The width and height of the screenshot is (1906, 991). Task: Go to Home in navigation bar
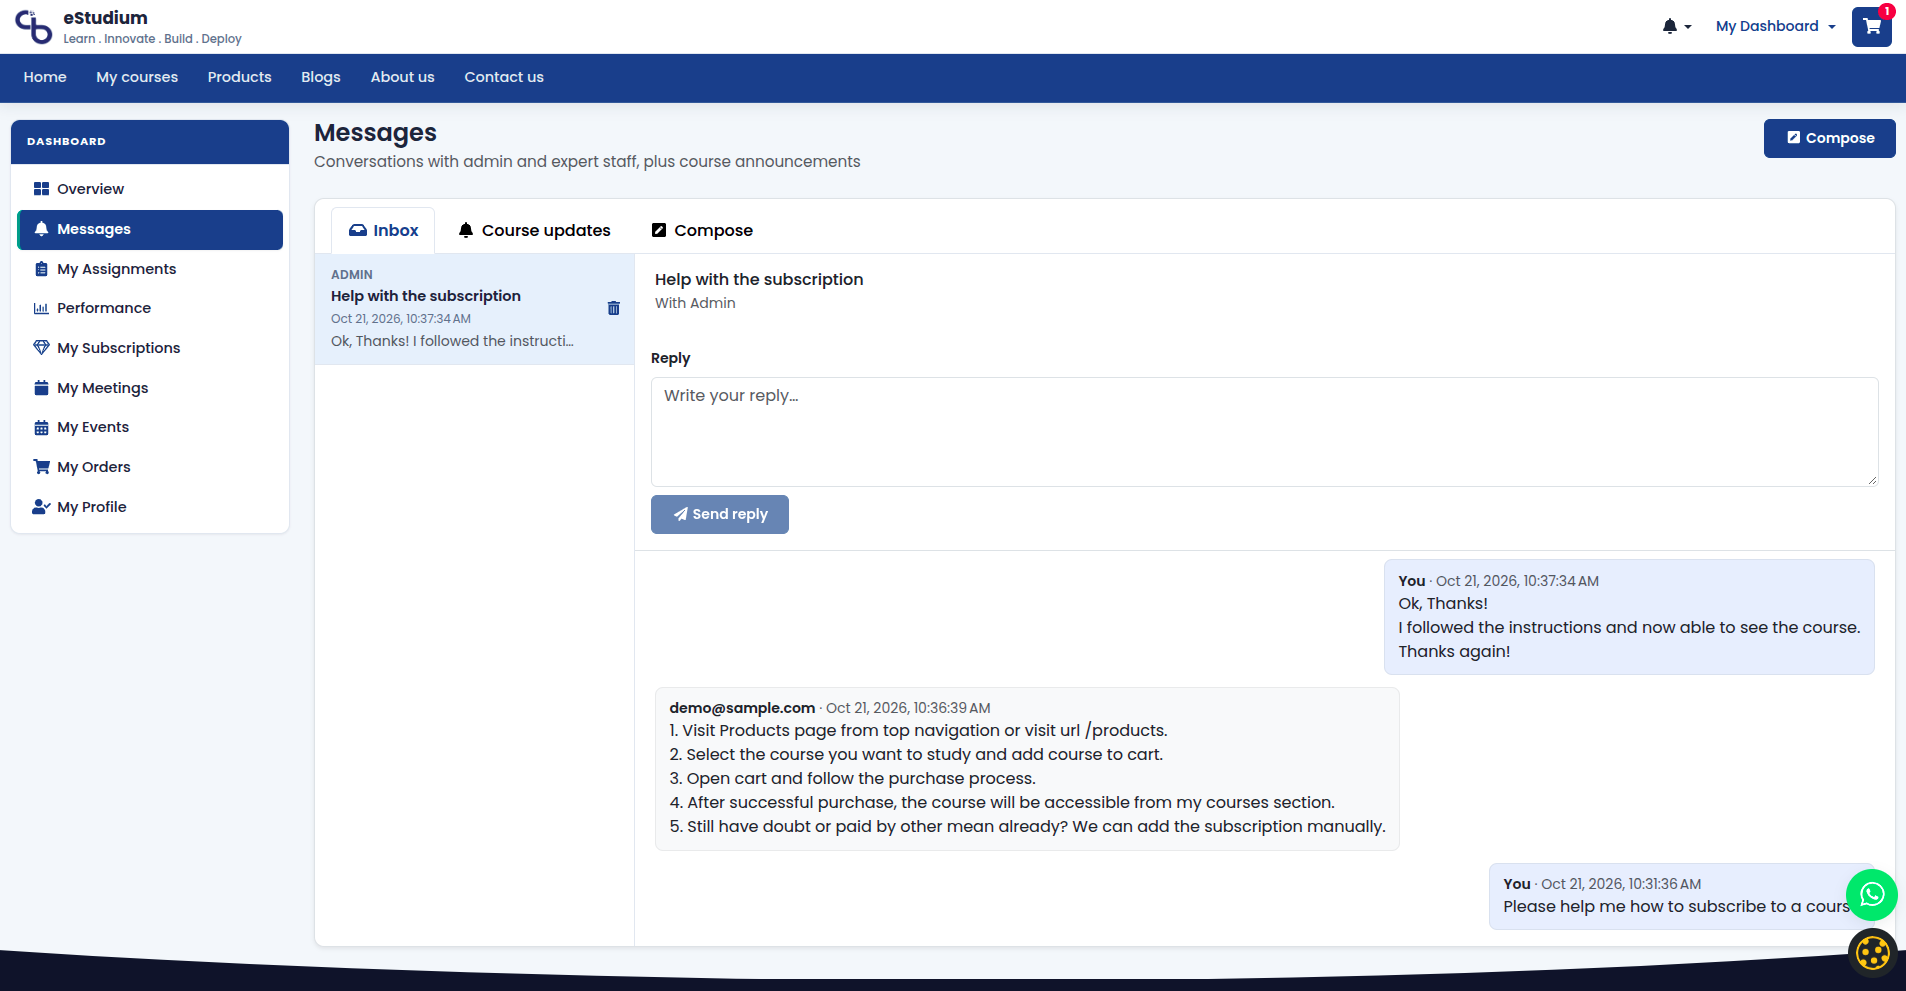[45, 77]
